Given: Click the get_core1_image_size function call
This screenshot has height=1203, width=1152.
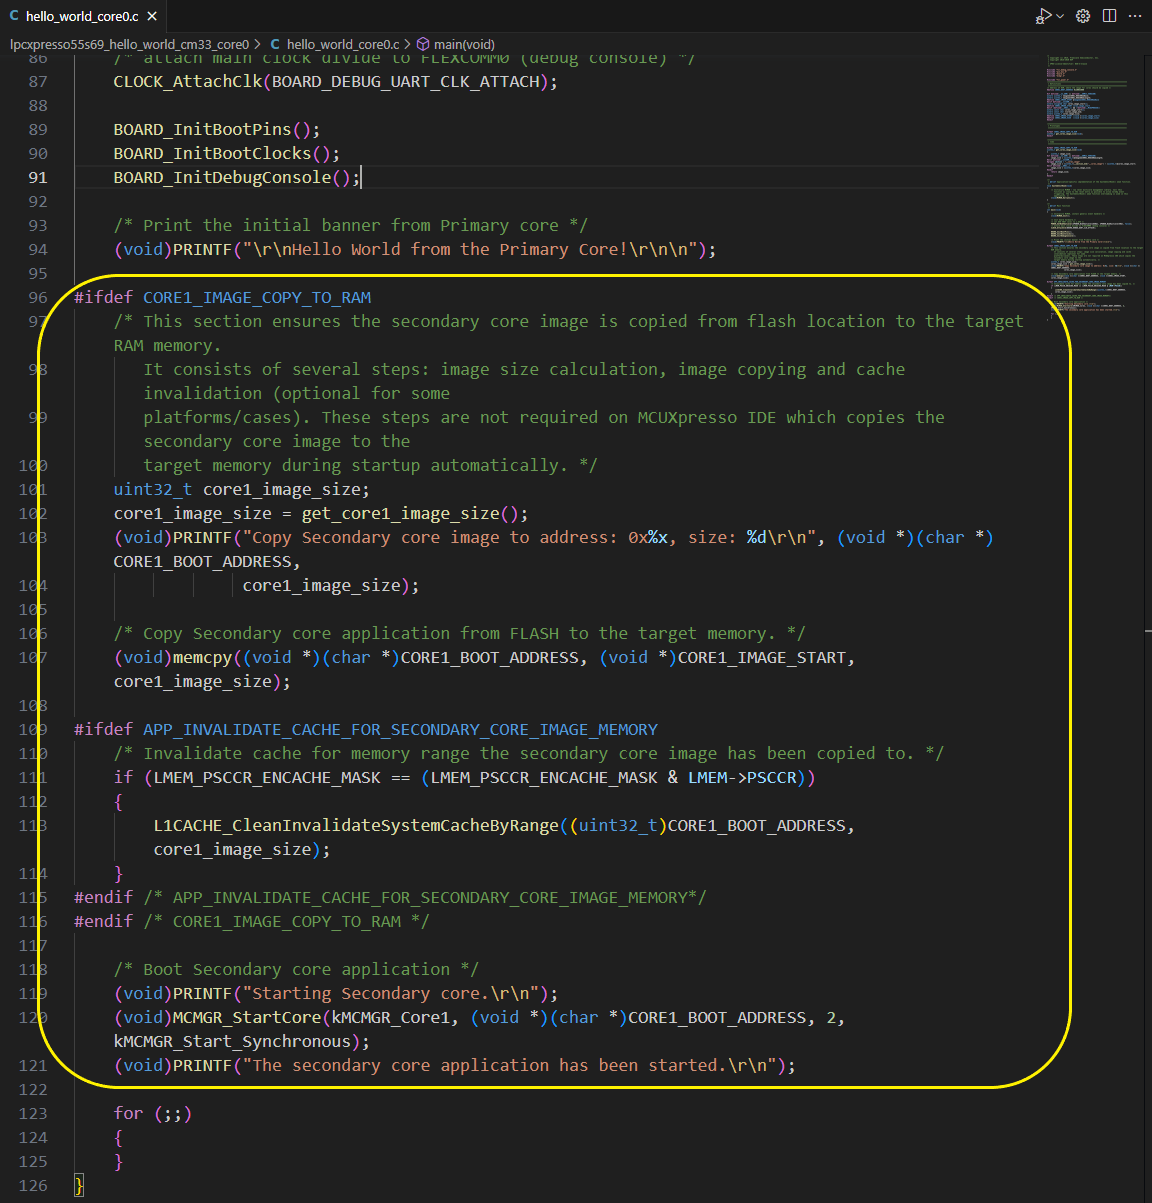Looking at the screenshot, I should point(400,514).
